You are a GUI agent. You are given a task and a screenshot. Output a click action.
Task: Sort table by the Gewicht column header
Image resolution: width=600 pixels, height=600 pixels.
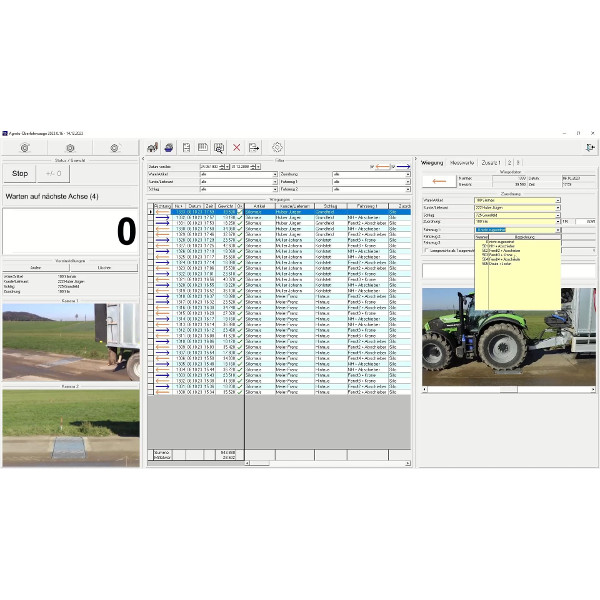coord(225,206)
